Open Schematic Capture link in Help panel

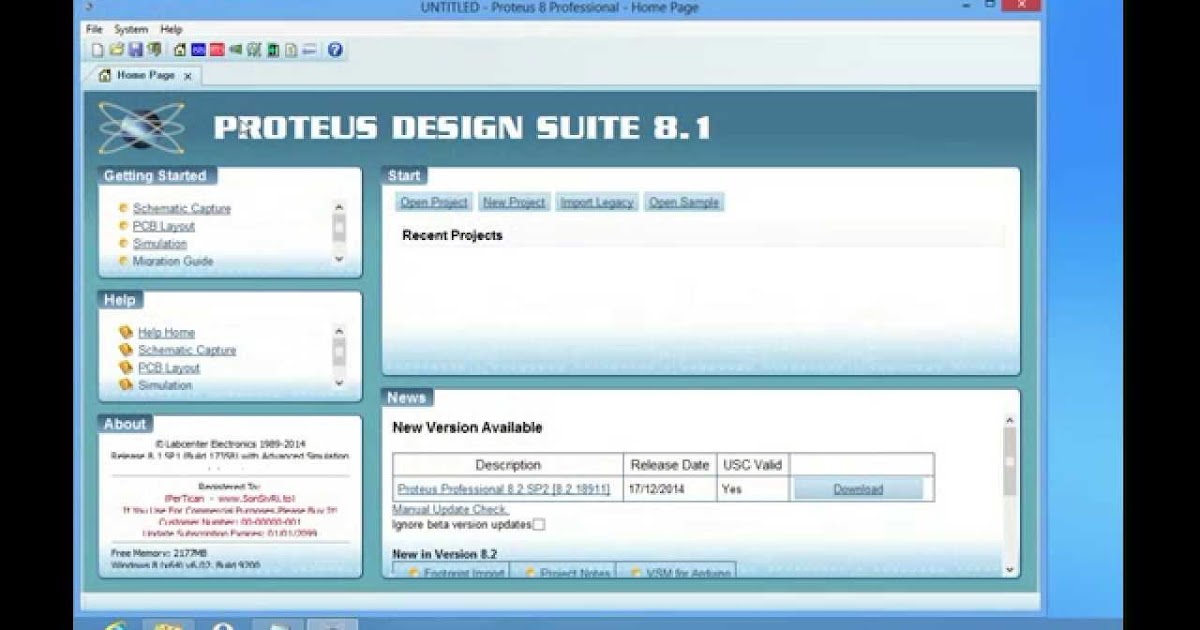187,350
